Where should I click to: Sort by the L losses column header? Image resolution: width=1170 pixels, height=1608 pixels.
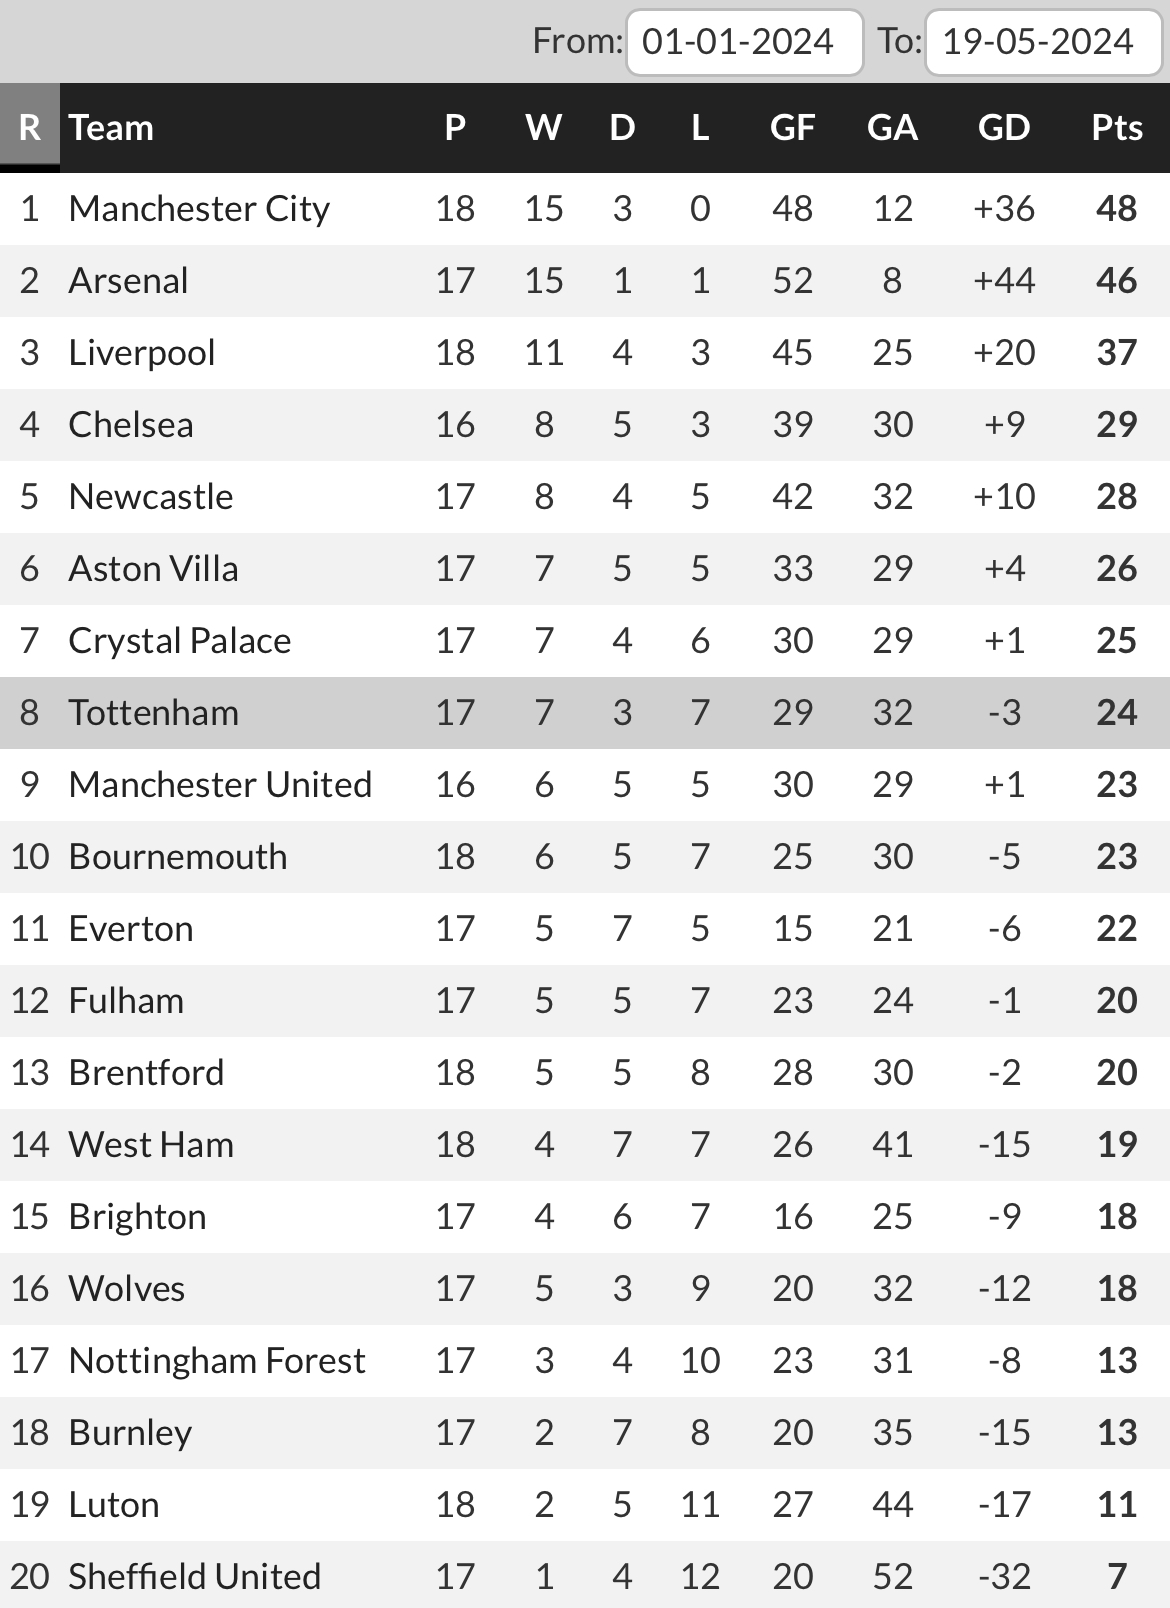(700, 127)
